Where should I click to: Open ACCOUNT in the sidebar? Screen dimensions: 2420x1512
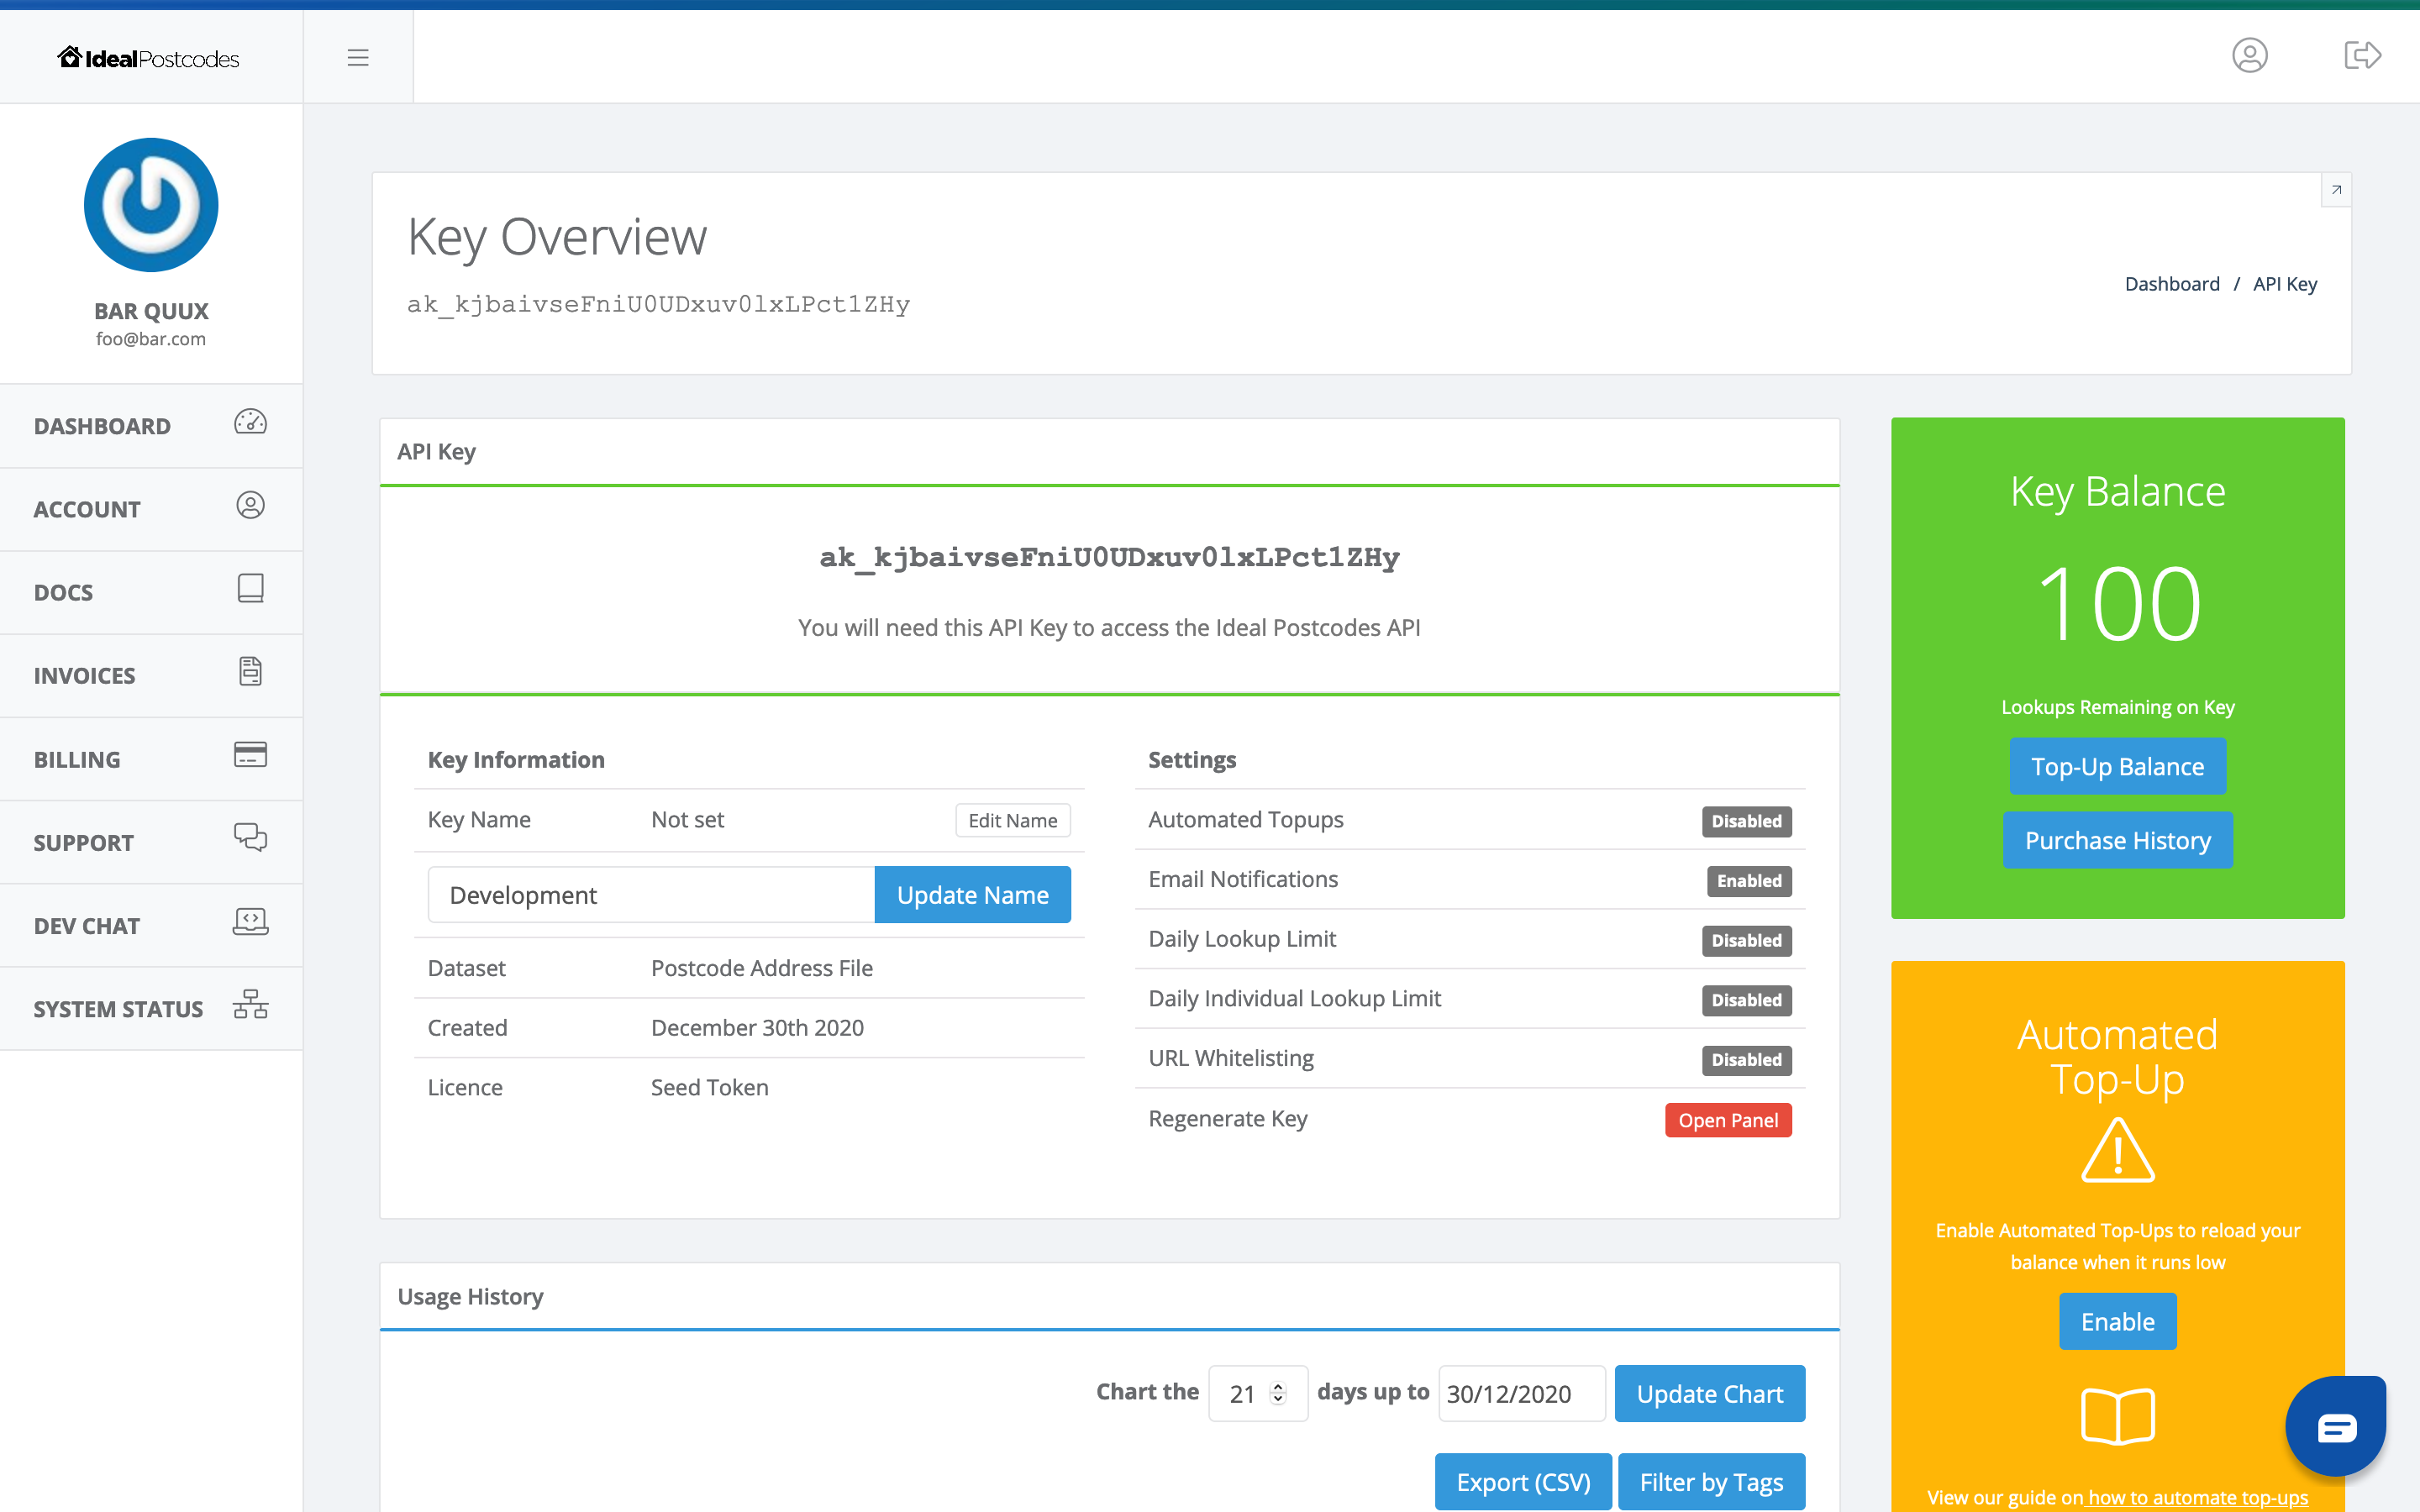[151, 509]
